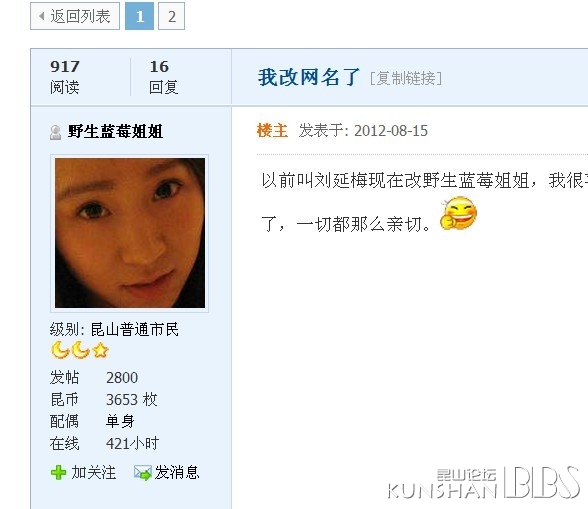Image resolution: width=588 pixels, height=509 pixels.
Task: Open the profile of 野生蓝莓姐姐
Action: pyautogui.click(x=115, y=132)
